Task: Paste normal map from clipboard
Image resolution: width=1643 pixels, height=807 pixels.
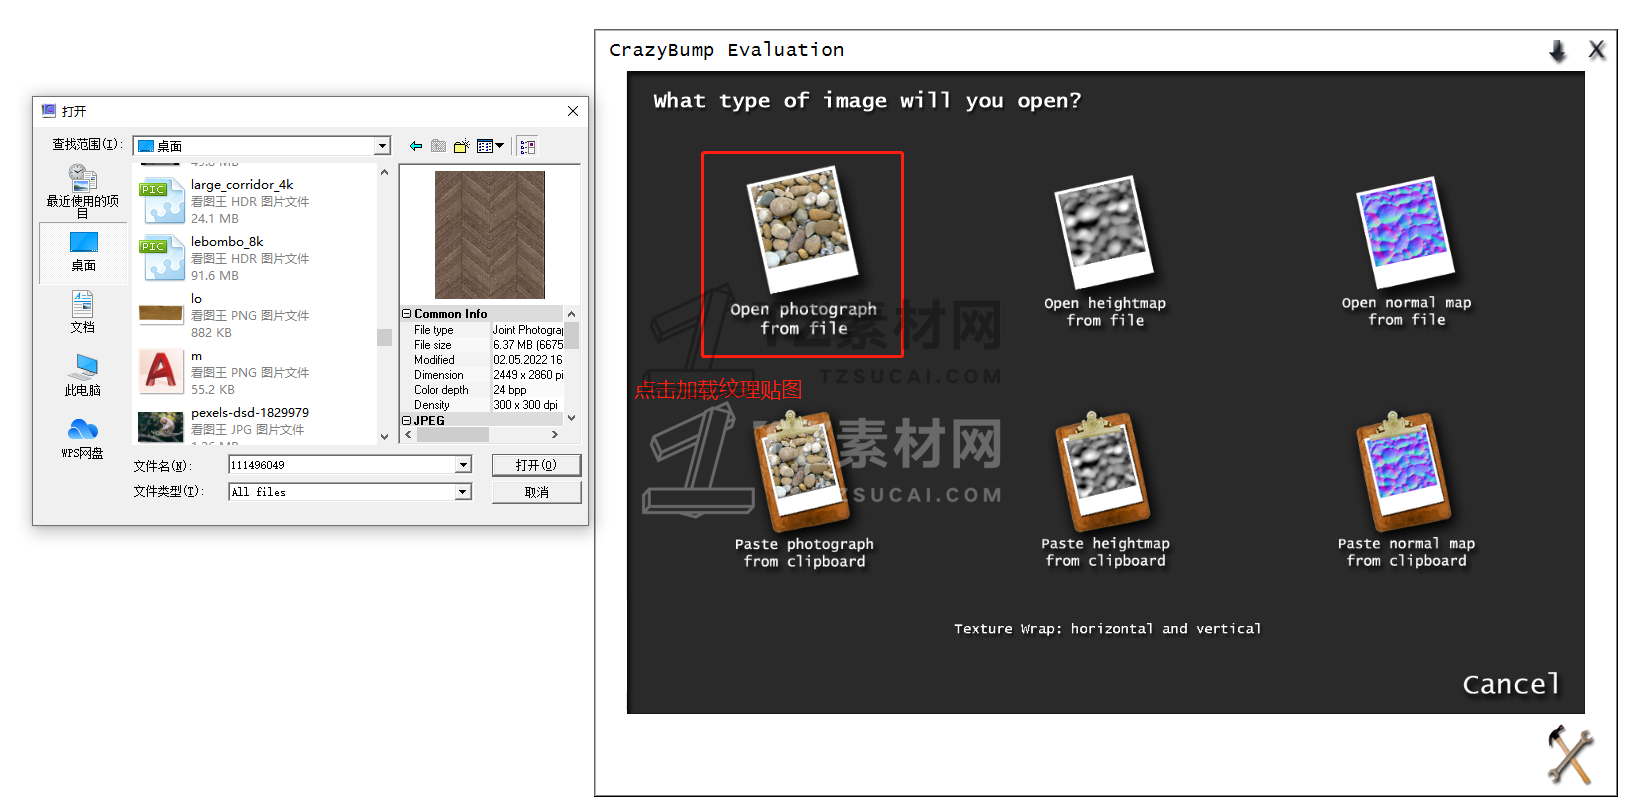Action: pos(1406,490)
